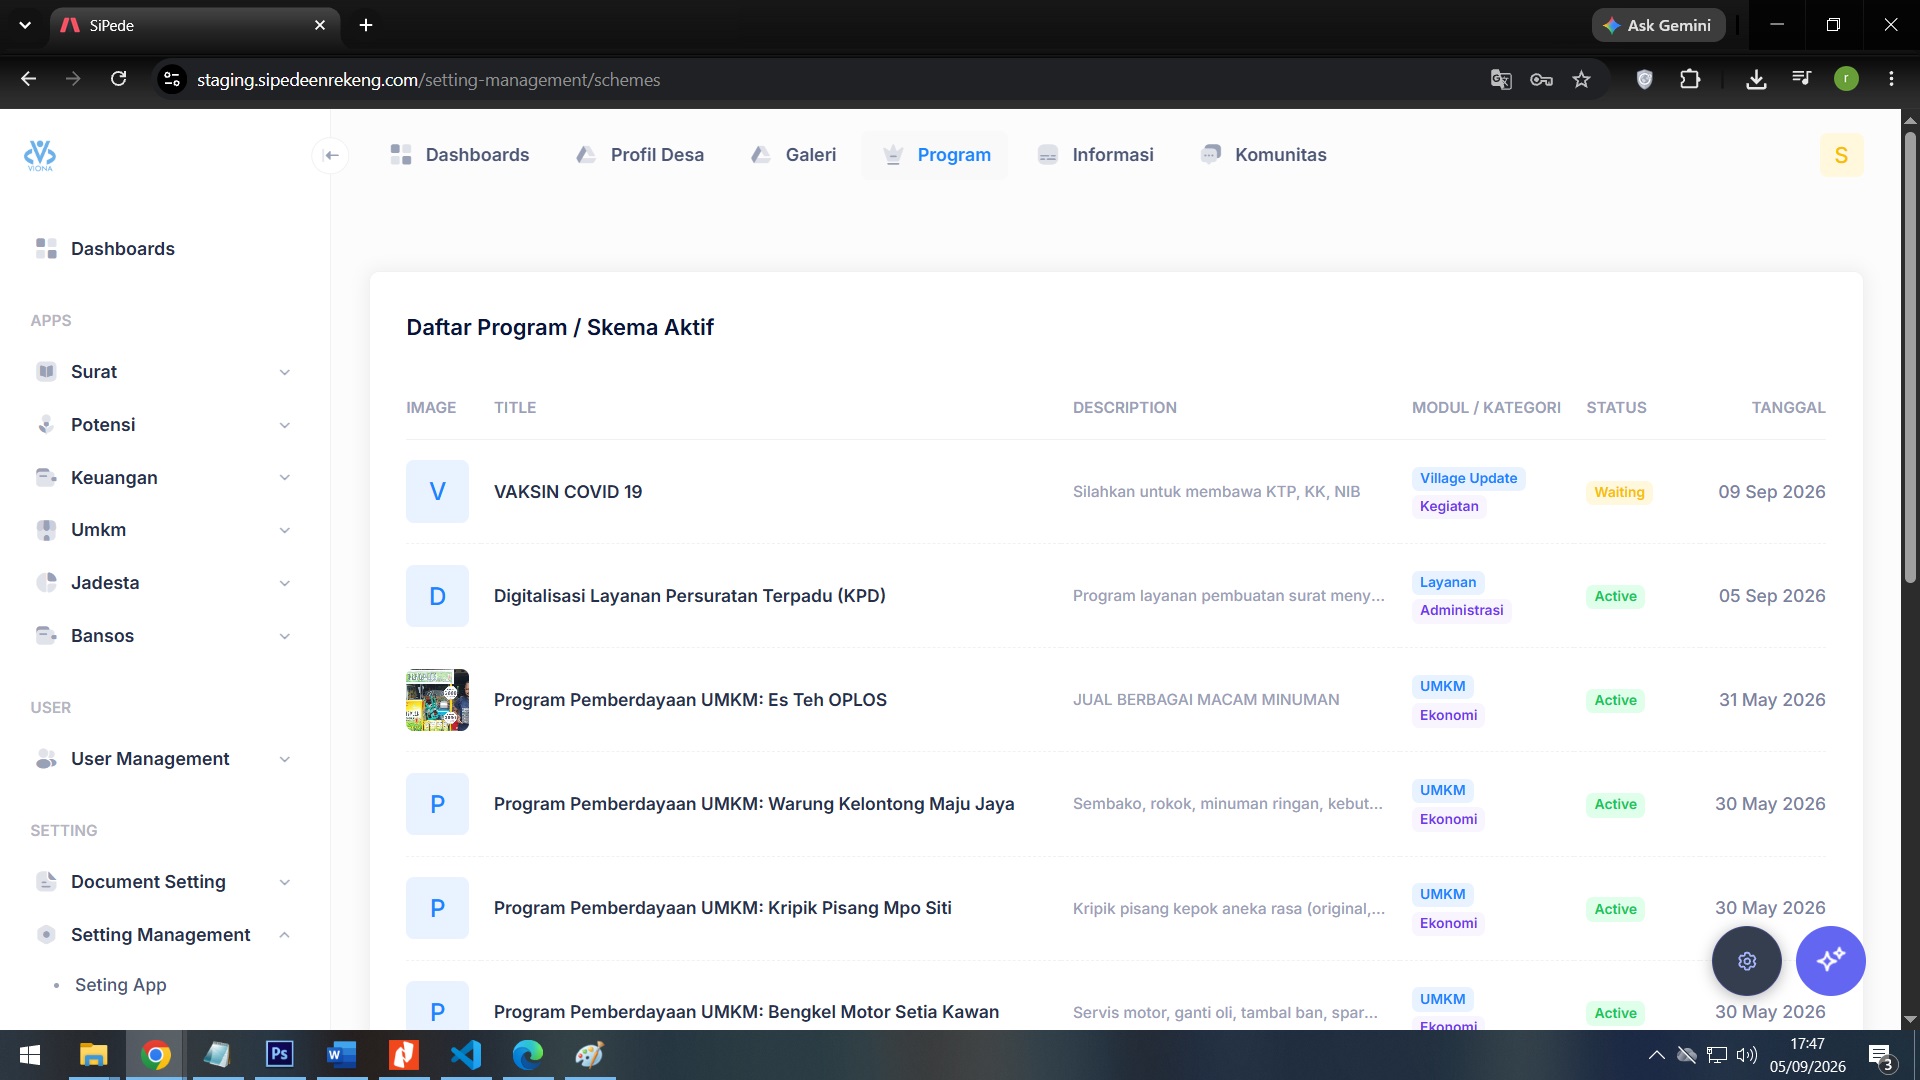Open the floating settings gear button

[1747, 961]
